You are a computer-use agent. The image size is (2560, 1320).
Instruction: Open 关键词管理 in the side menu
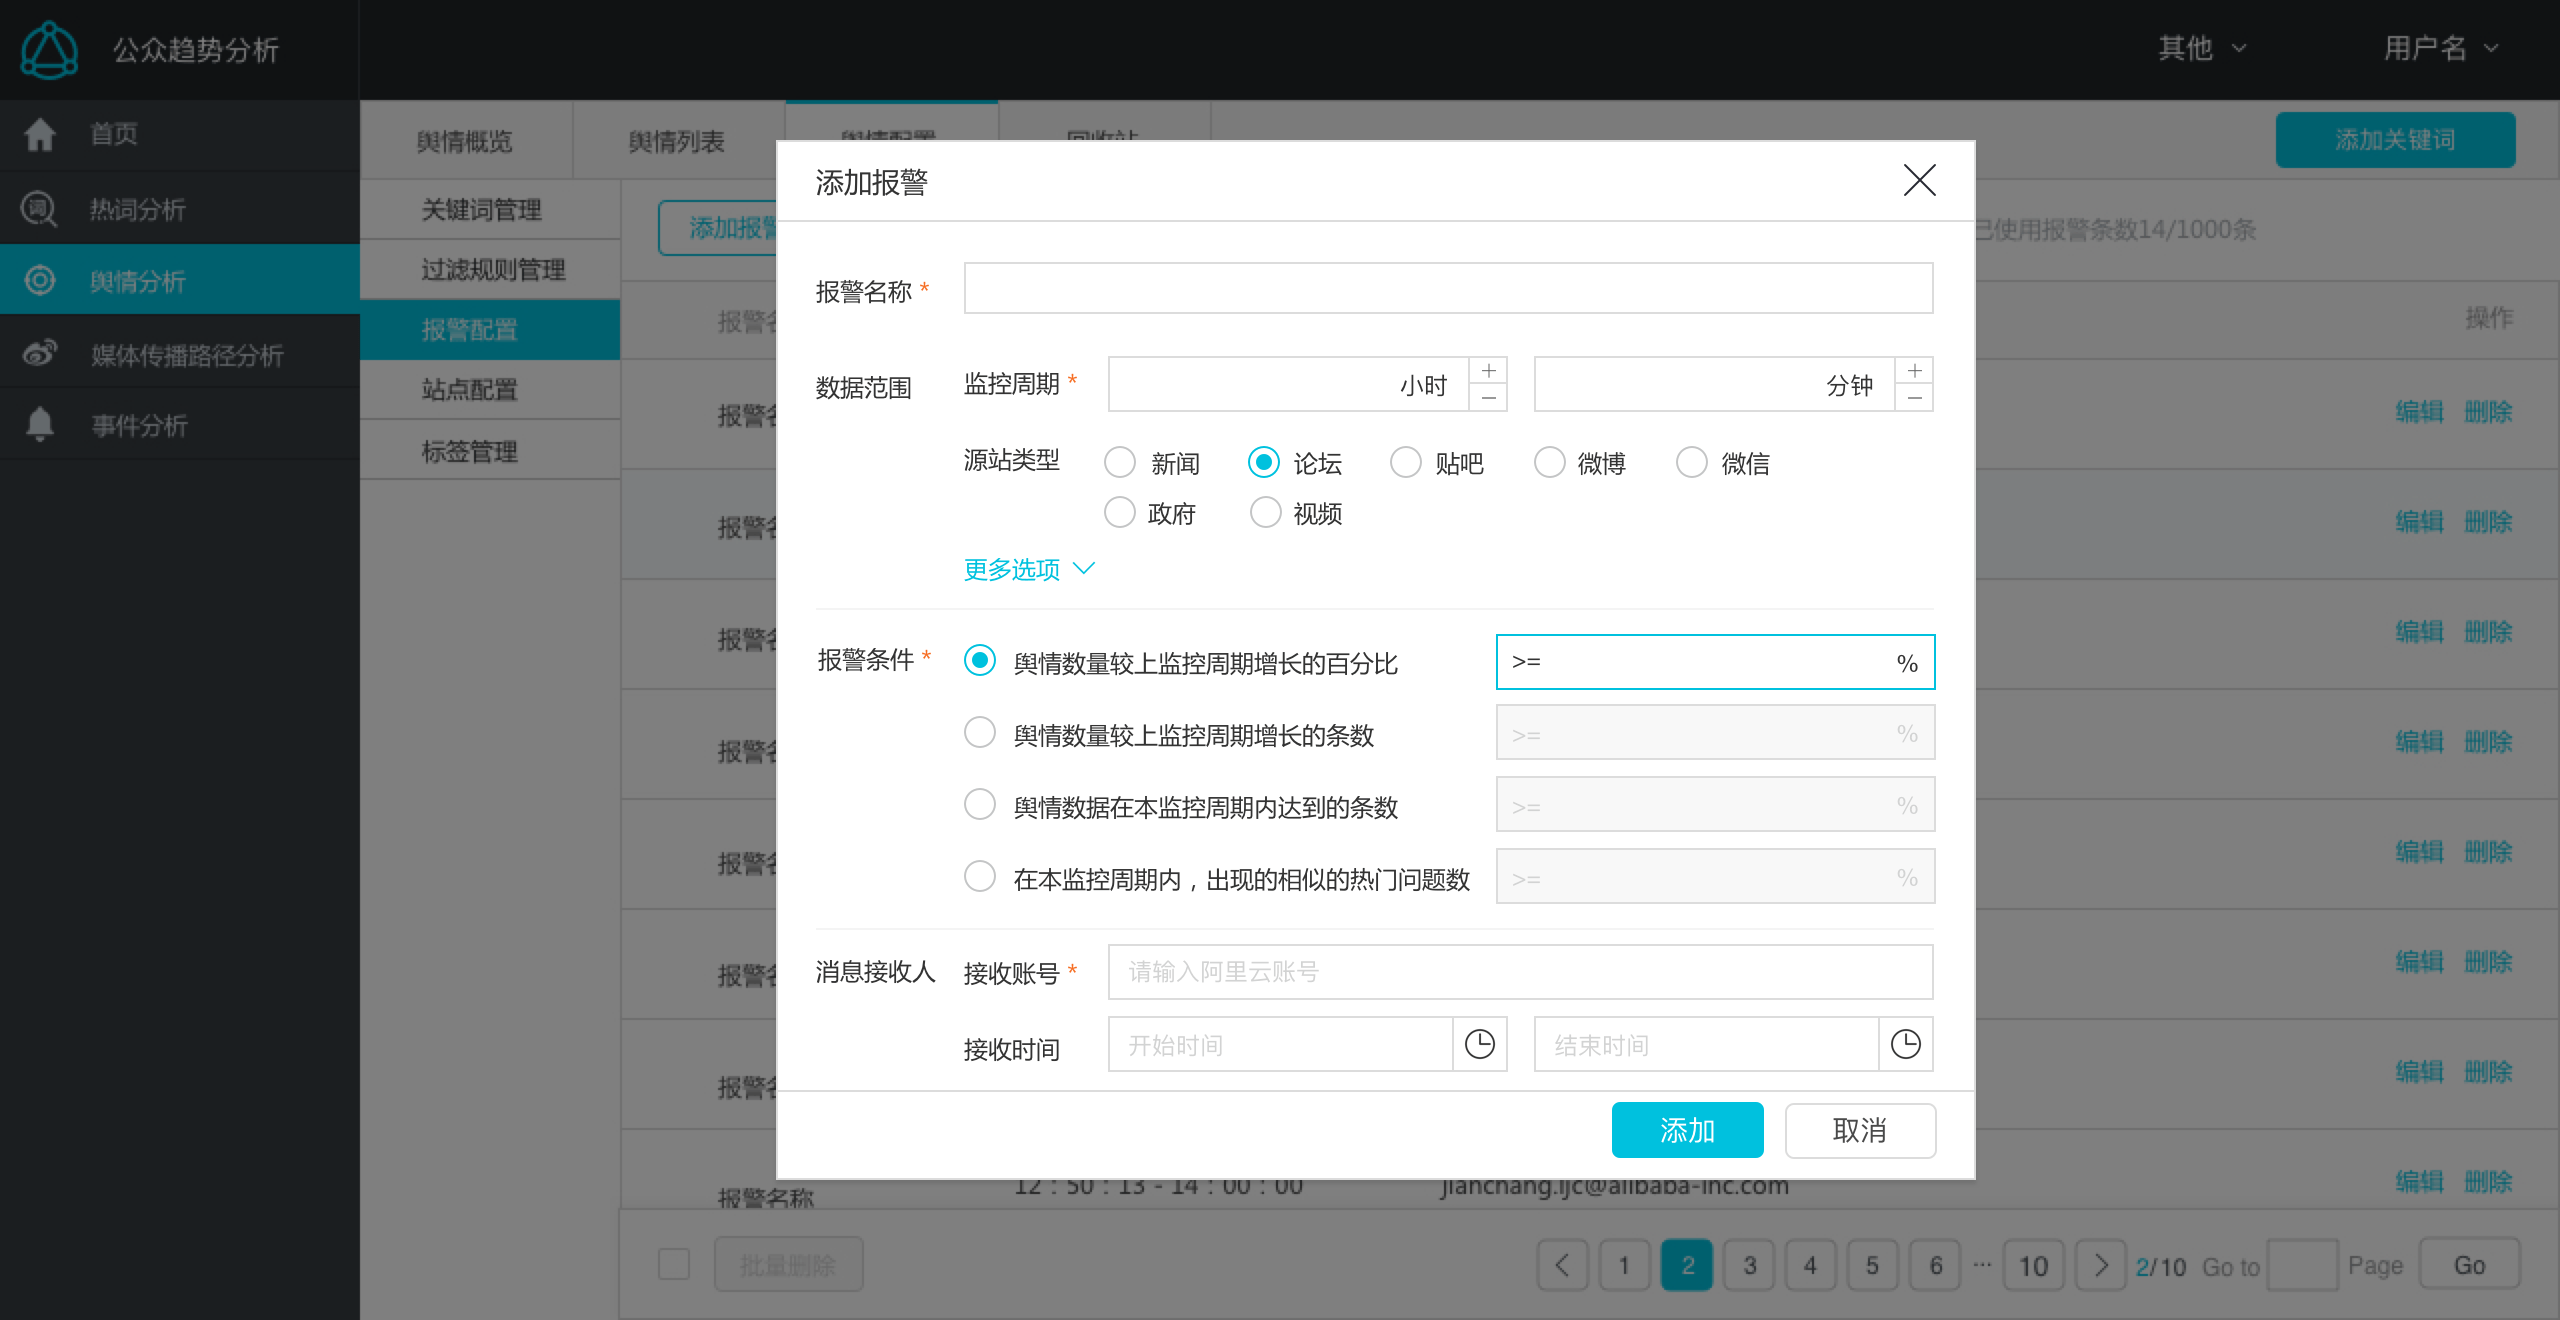click(x=481, y=209)
